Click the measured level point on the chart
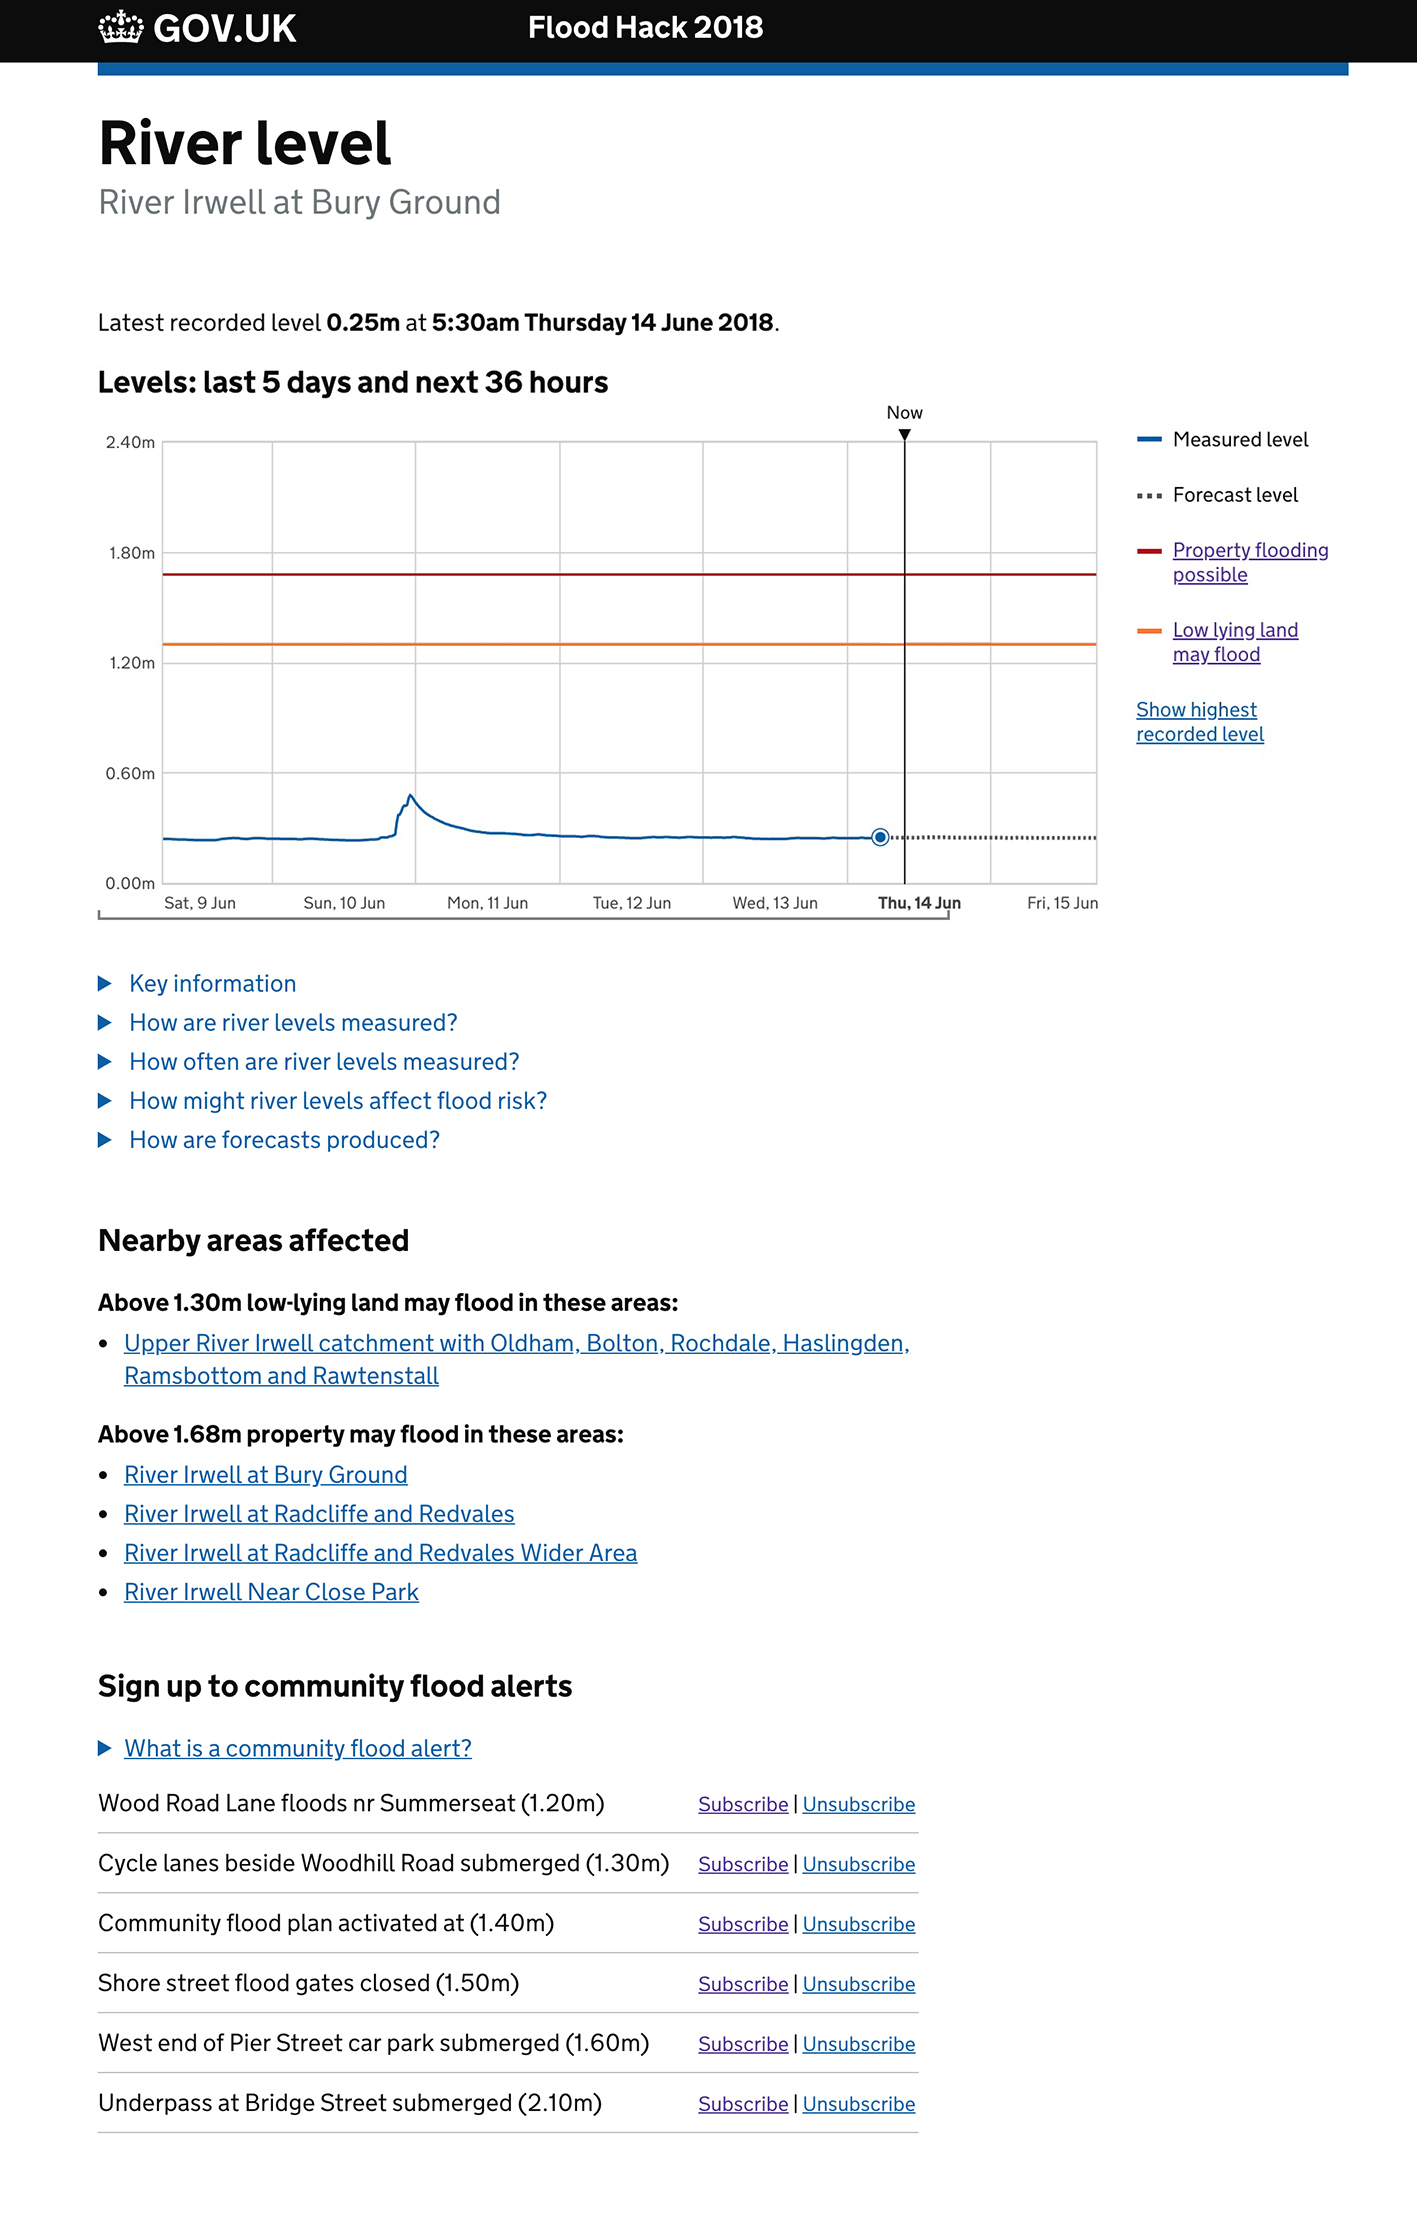The width and height of the screenshot is (1417, 2225). (x=879, y=836)
